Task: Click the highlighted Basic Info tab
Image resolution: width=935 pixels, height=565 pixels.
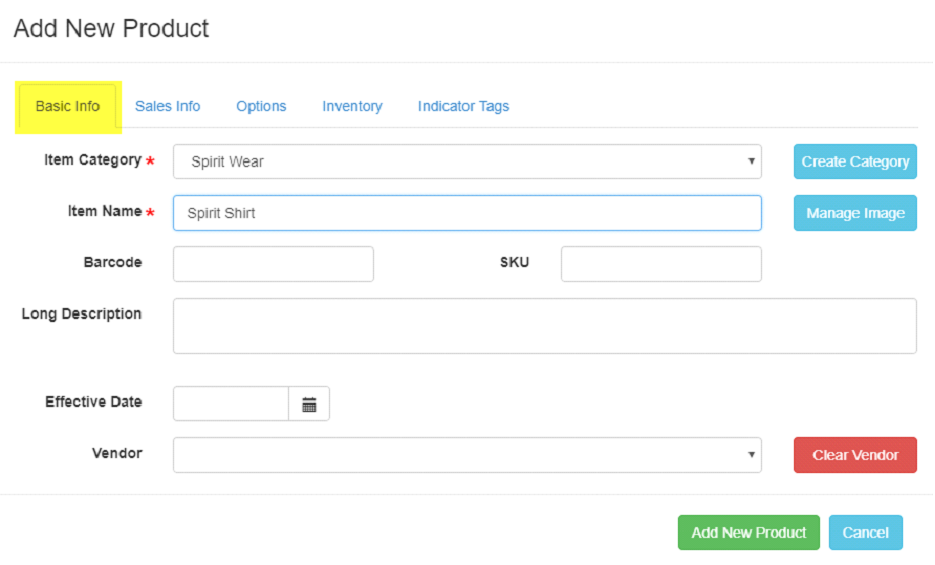Action: point(68,106)
